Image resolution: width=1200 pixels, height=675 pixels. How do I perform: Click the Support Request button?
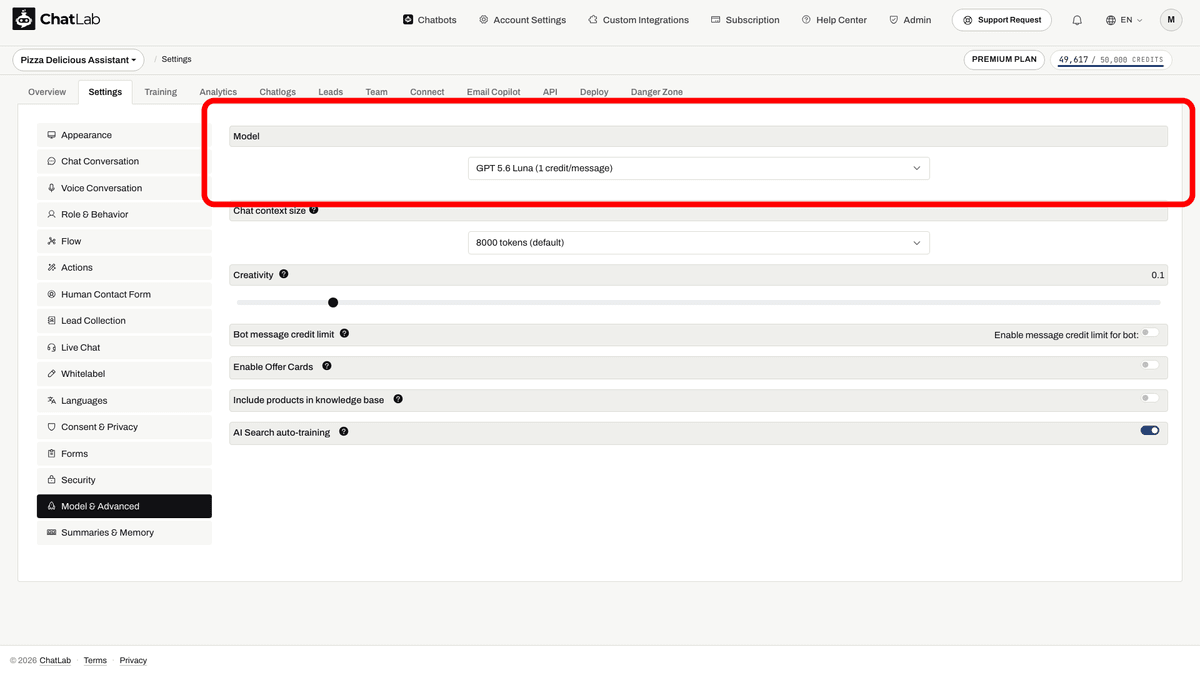coord(1002,20)
